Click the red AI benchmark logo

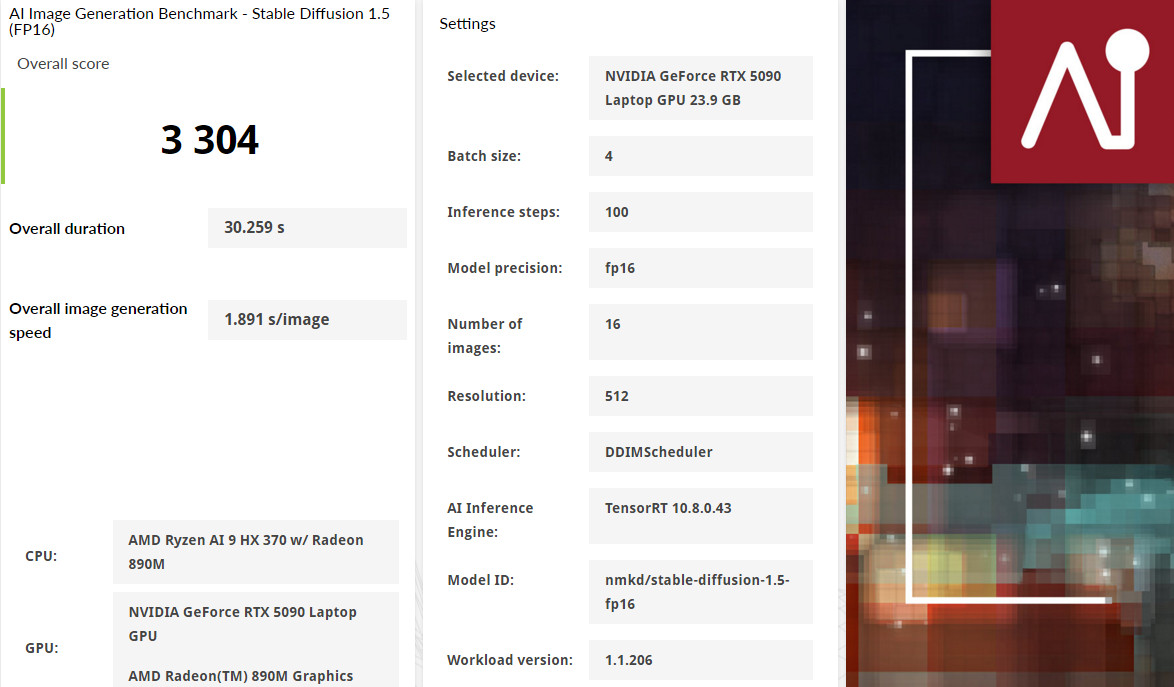1082,91
